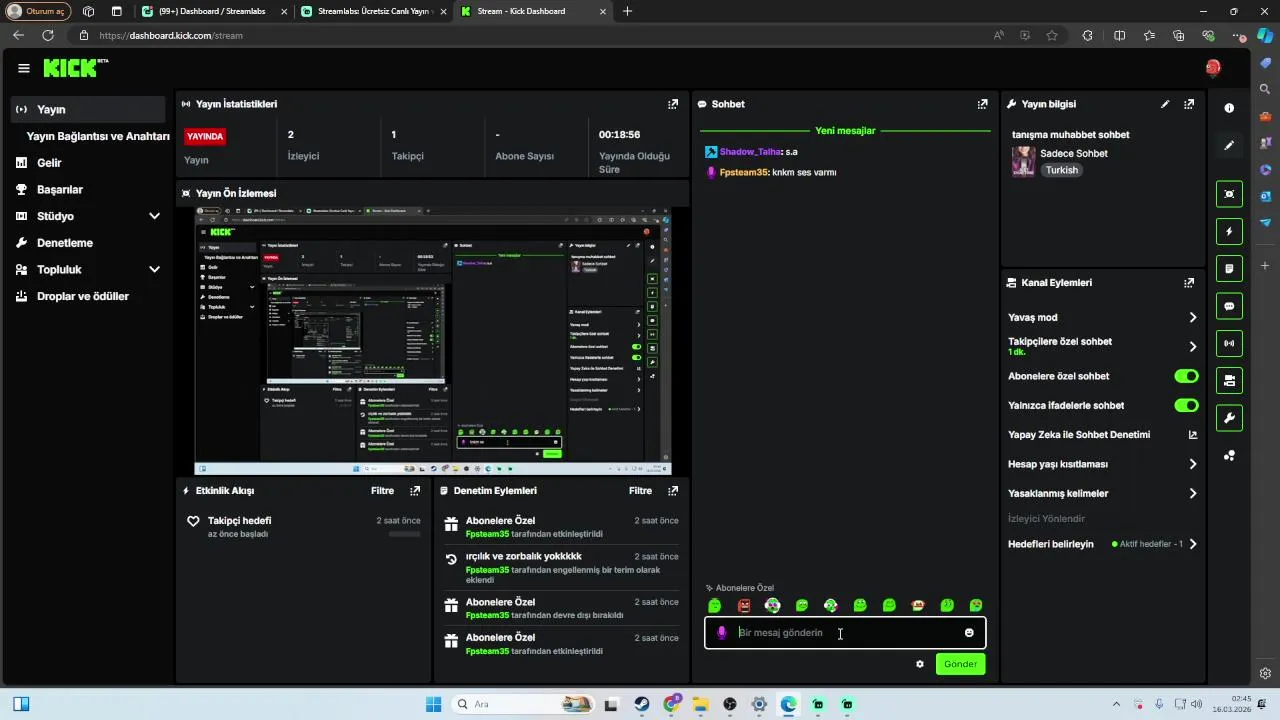Open the Shadow_Talha username in chat
Screen dimensions: 1280x720
point(750,152)
